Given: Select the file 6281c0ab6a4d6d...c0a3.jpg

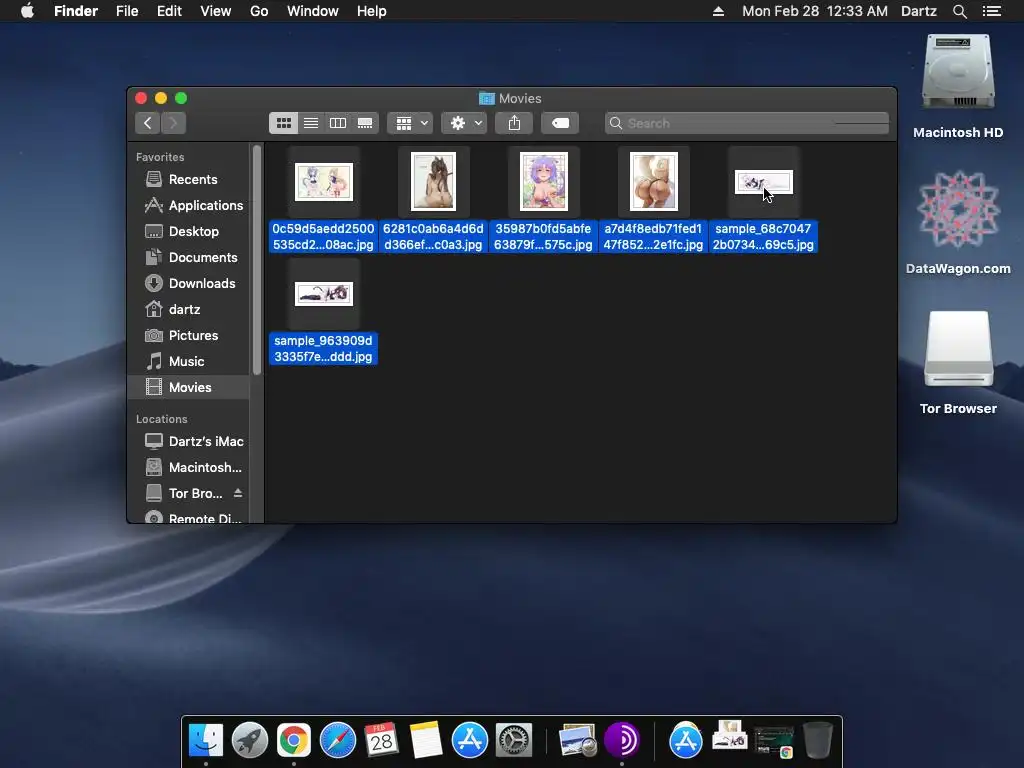Looking at the screenshot, I should pyautogui.click(x=434, y=199).
